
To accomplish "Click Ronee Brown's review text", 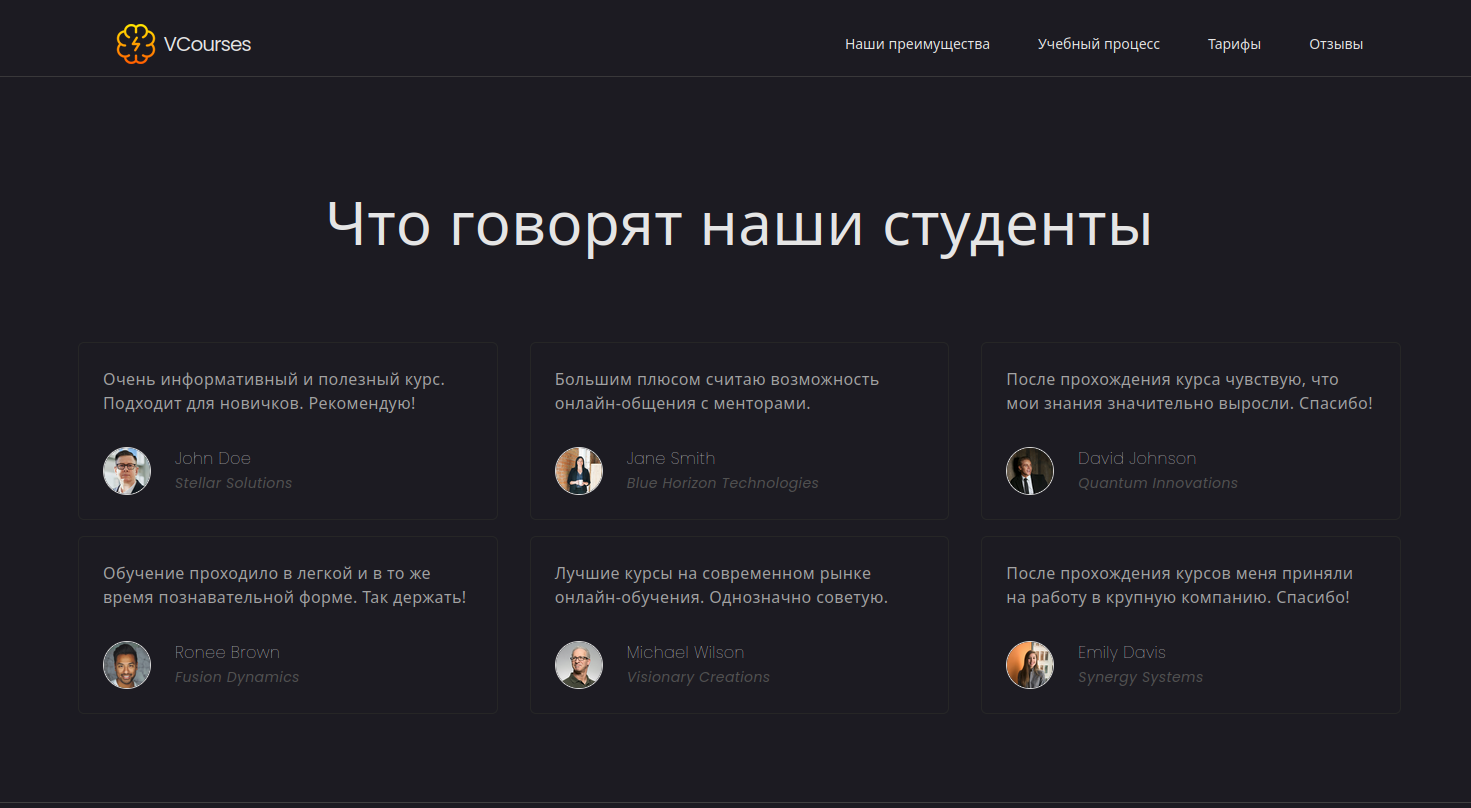I will point(284,586).
